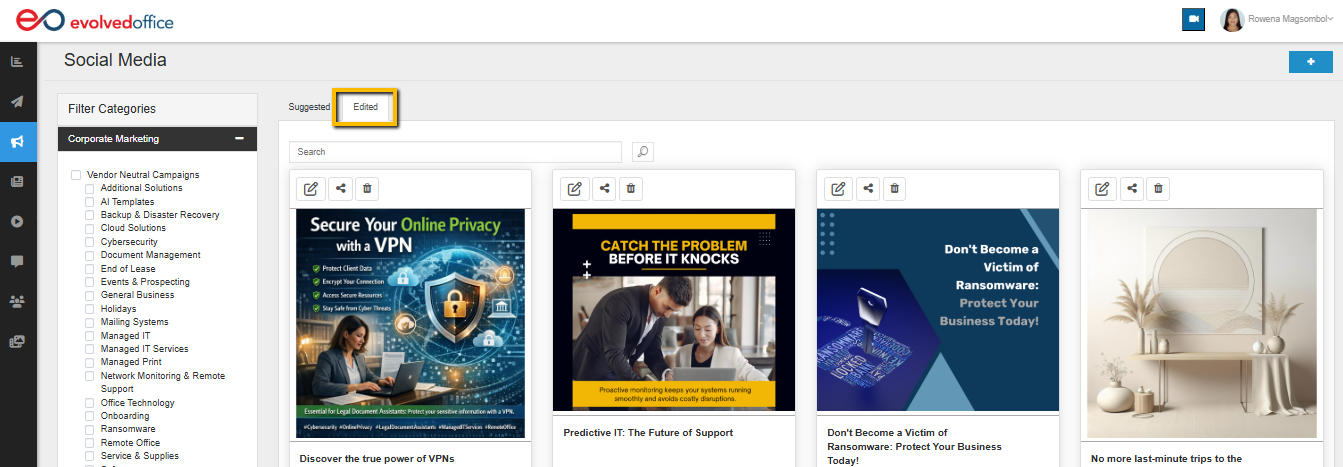The height and width of the screenshot is (467, 1343).
Task: Check the Cybersecurity category checkbox
Action: coord(90,242)
